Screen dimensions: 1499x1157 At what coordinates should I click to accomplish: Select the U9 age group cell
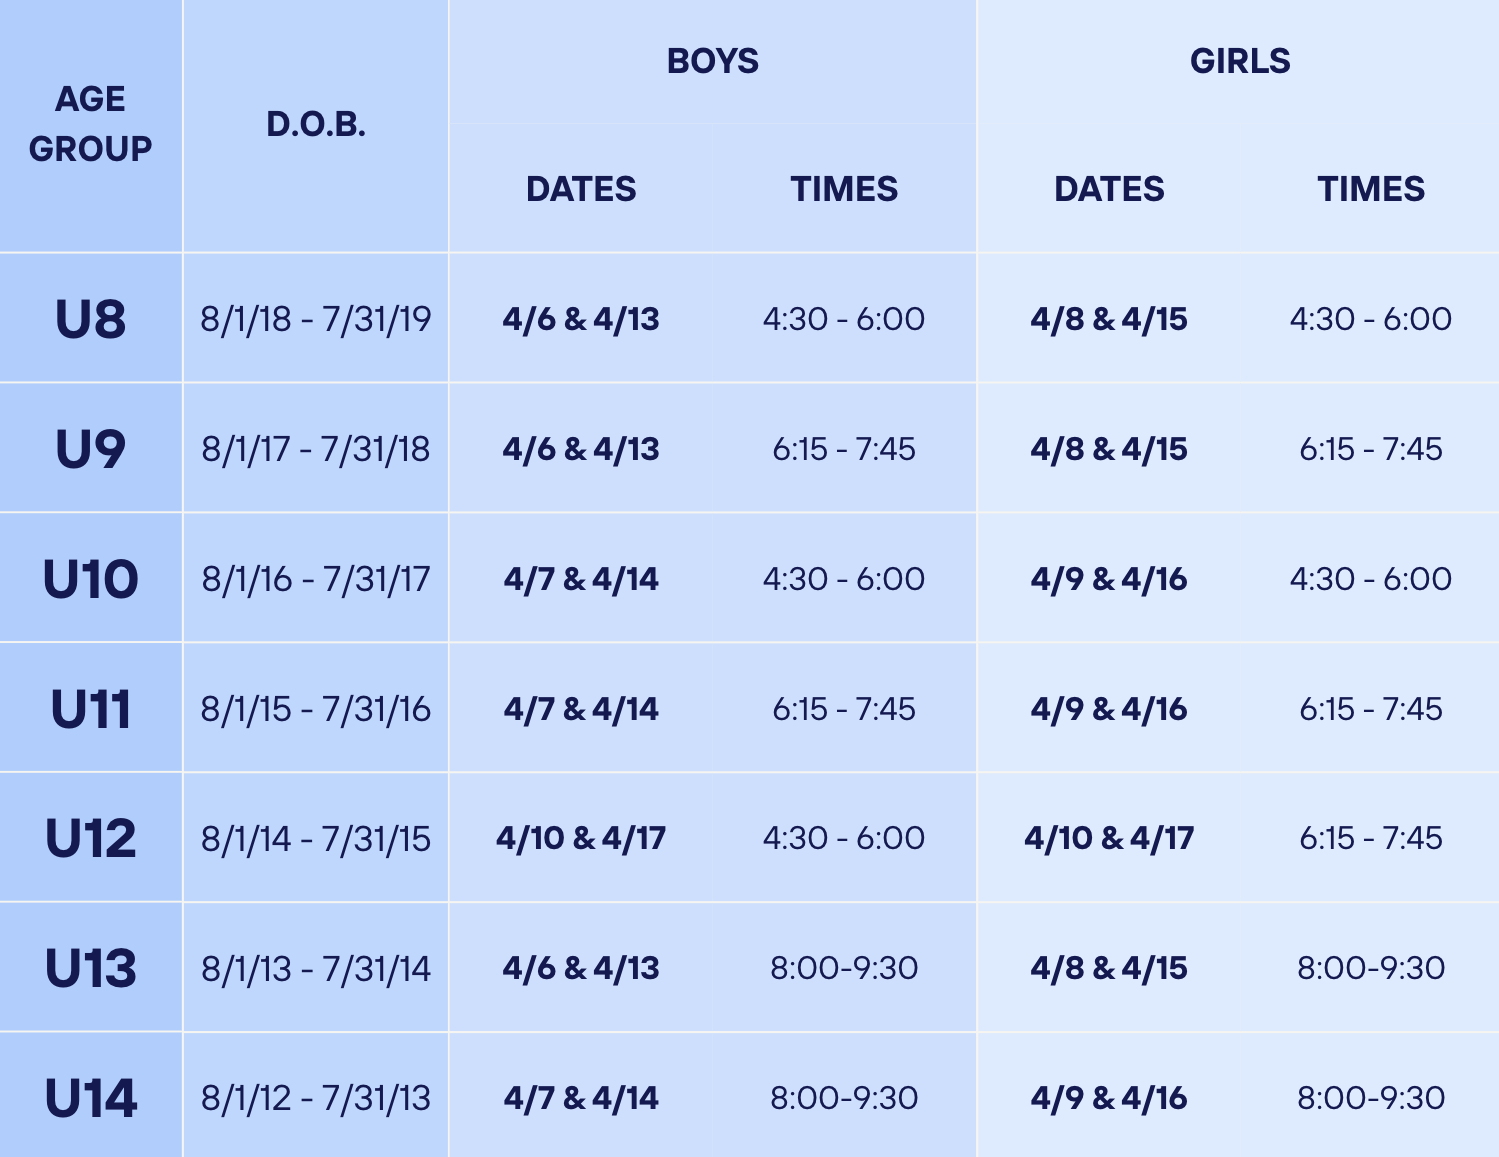pos(91,449)
